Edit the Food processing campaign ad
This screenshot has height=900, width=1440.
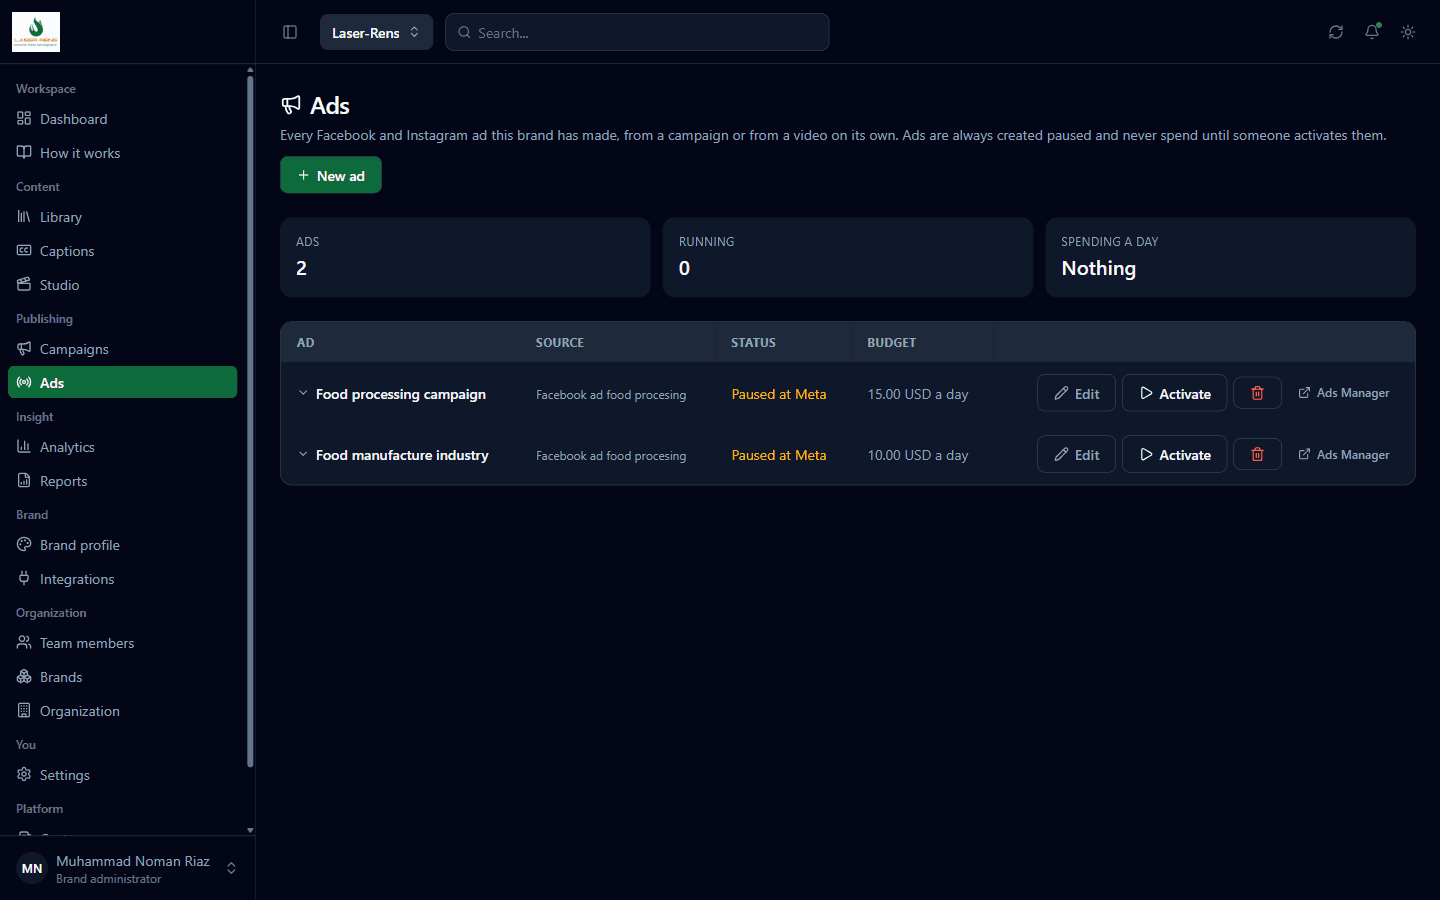click(1076, 393)
